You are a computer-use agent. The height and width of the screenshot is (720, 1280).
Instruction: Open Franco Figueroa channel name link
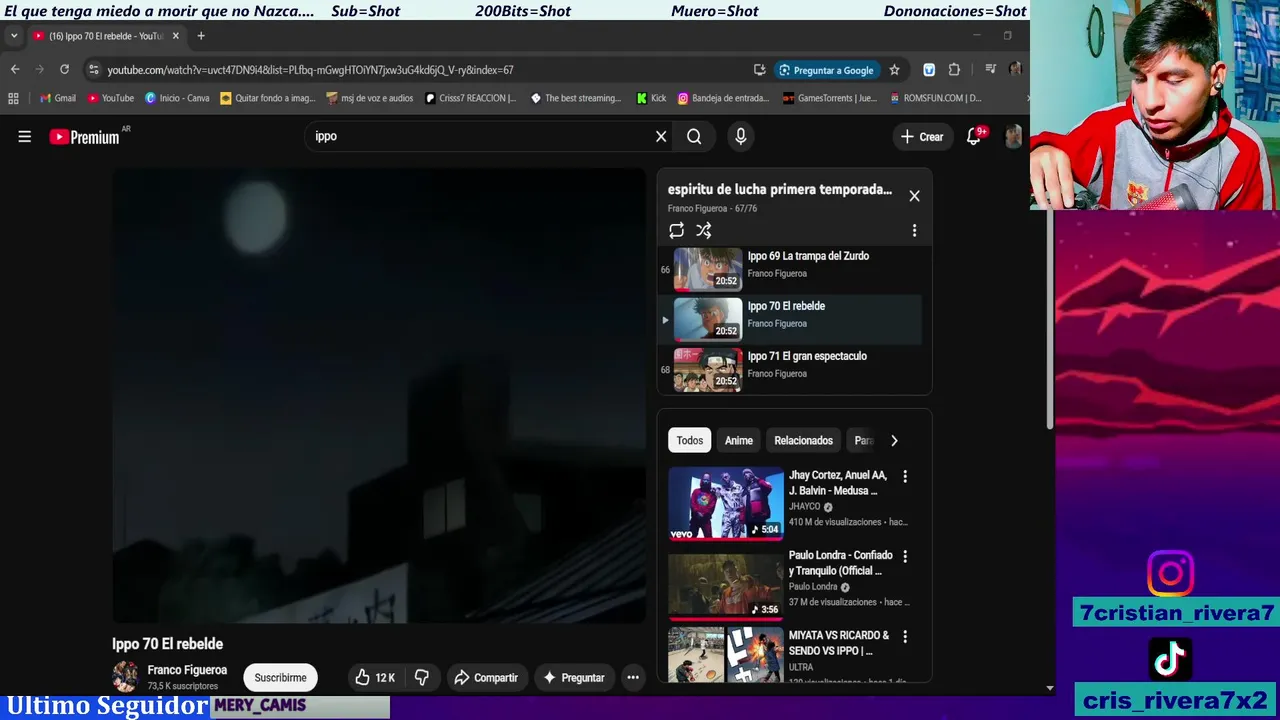187,670
